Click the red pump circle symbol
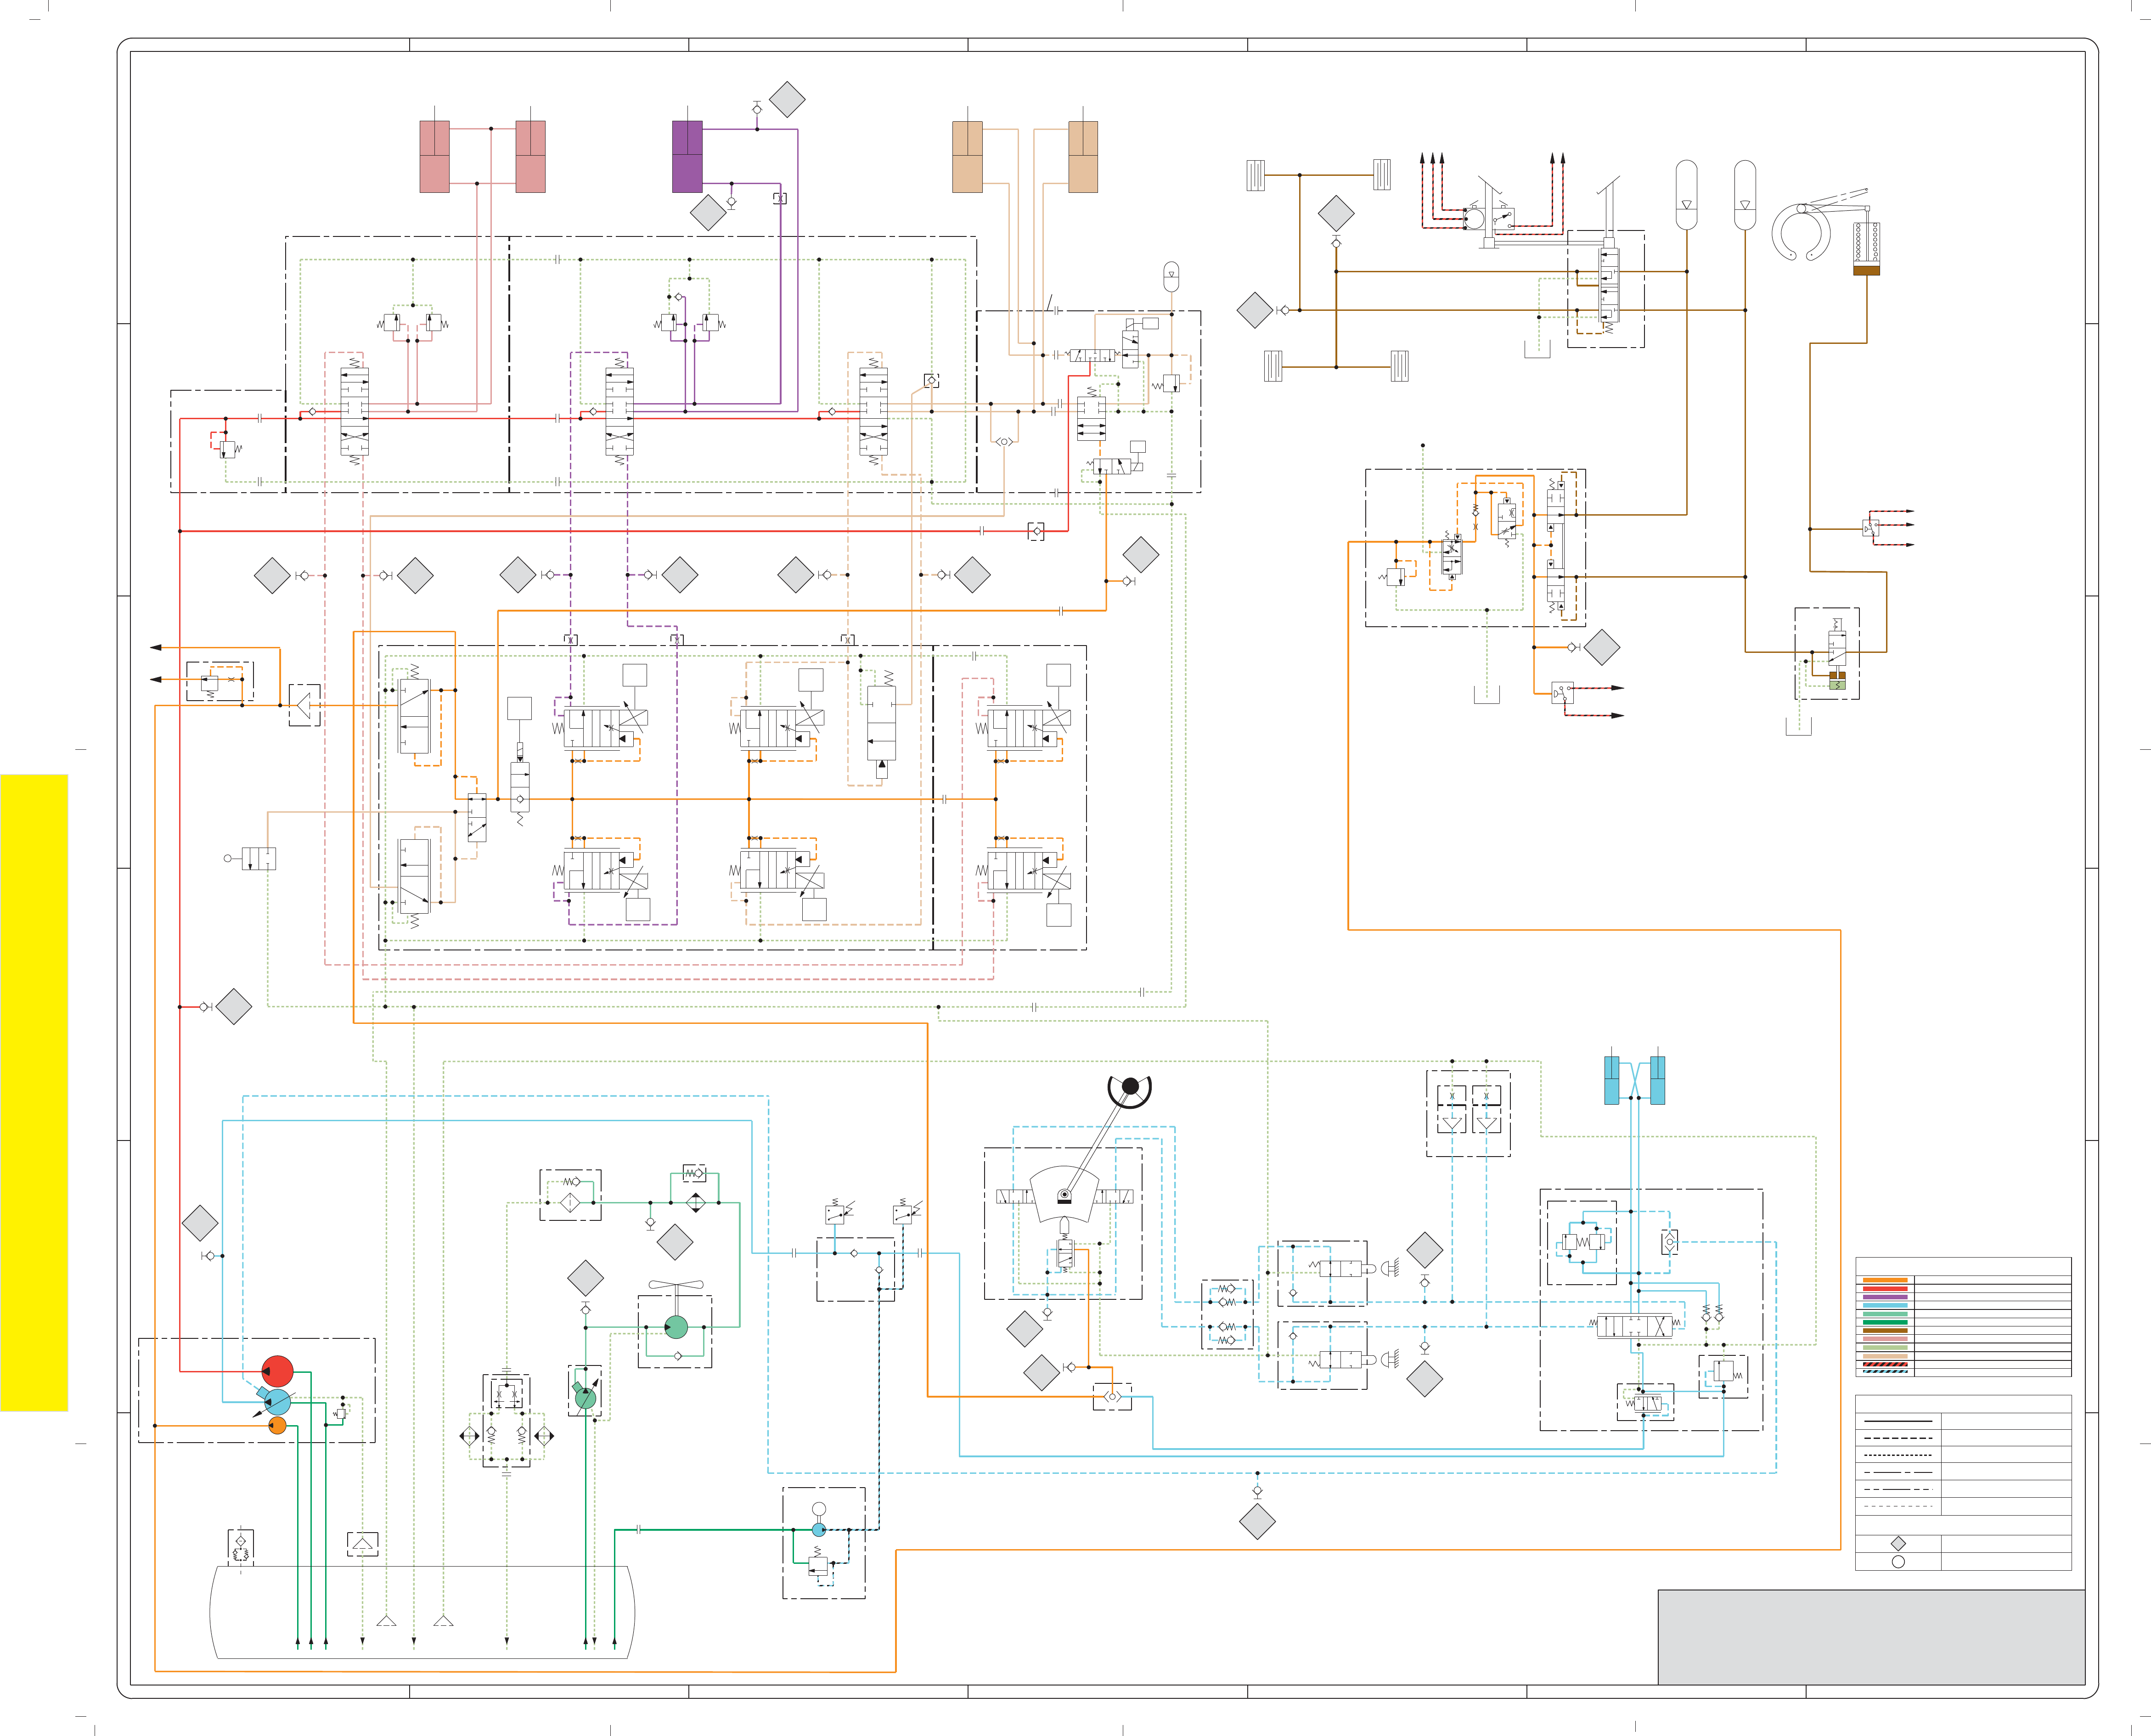The height and width of the screenshot is (1736, 2151). [277, 1371]
